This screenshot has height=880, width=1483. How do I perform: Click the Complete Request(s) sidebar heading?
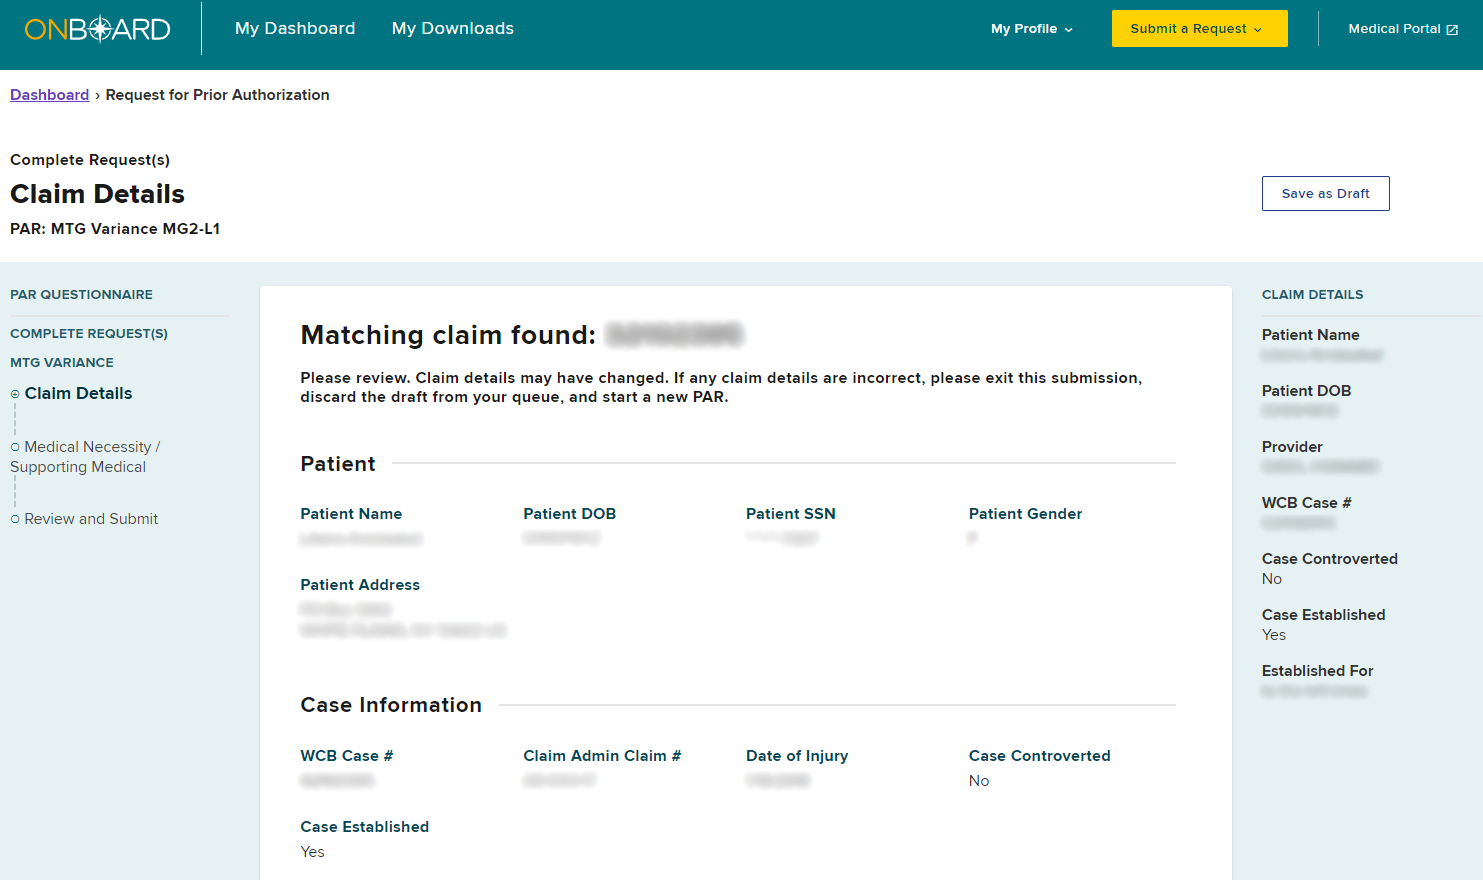(x=89, y=334)
